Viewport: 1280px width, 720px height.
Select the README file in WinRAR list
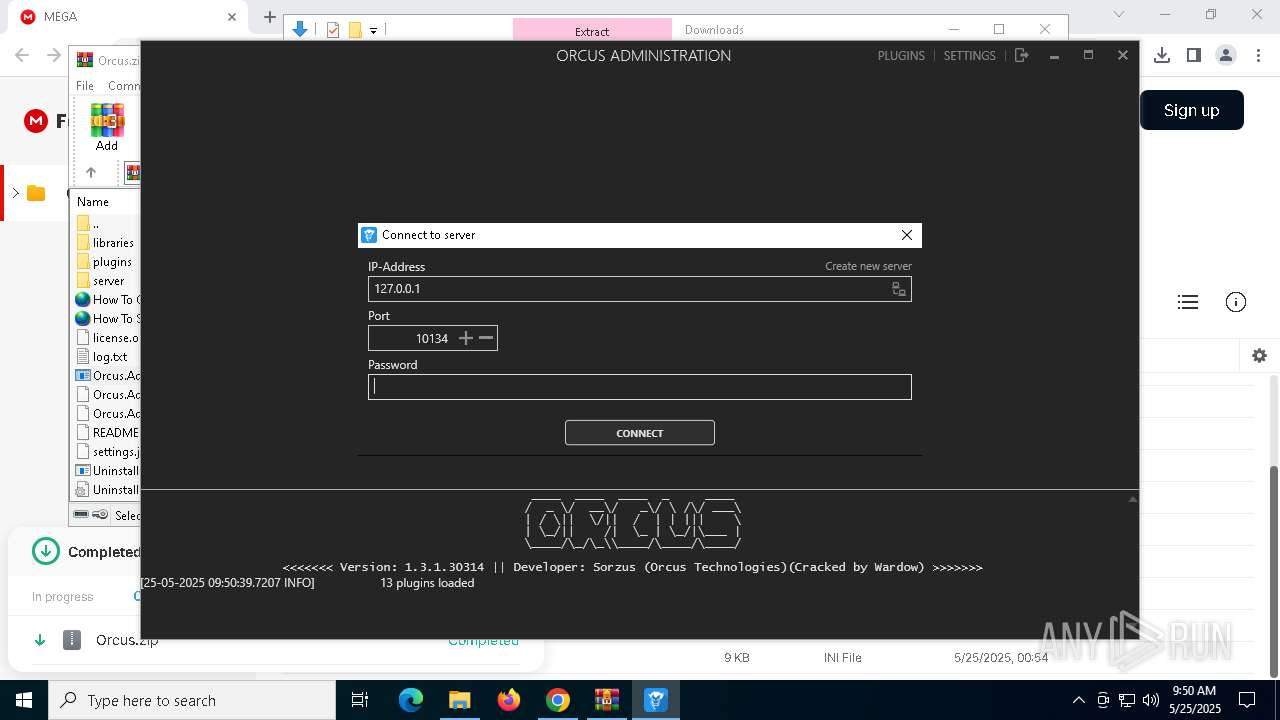107,433
